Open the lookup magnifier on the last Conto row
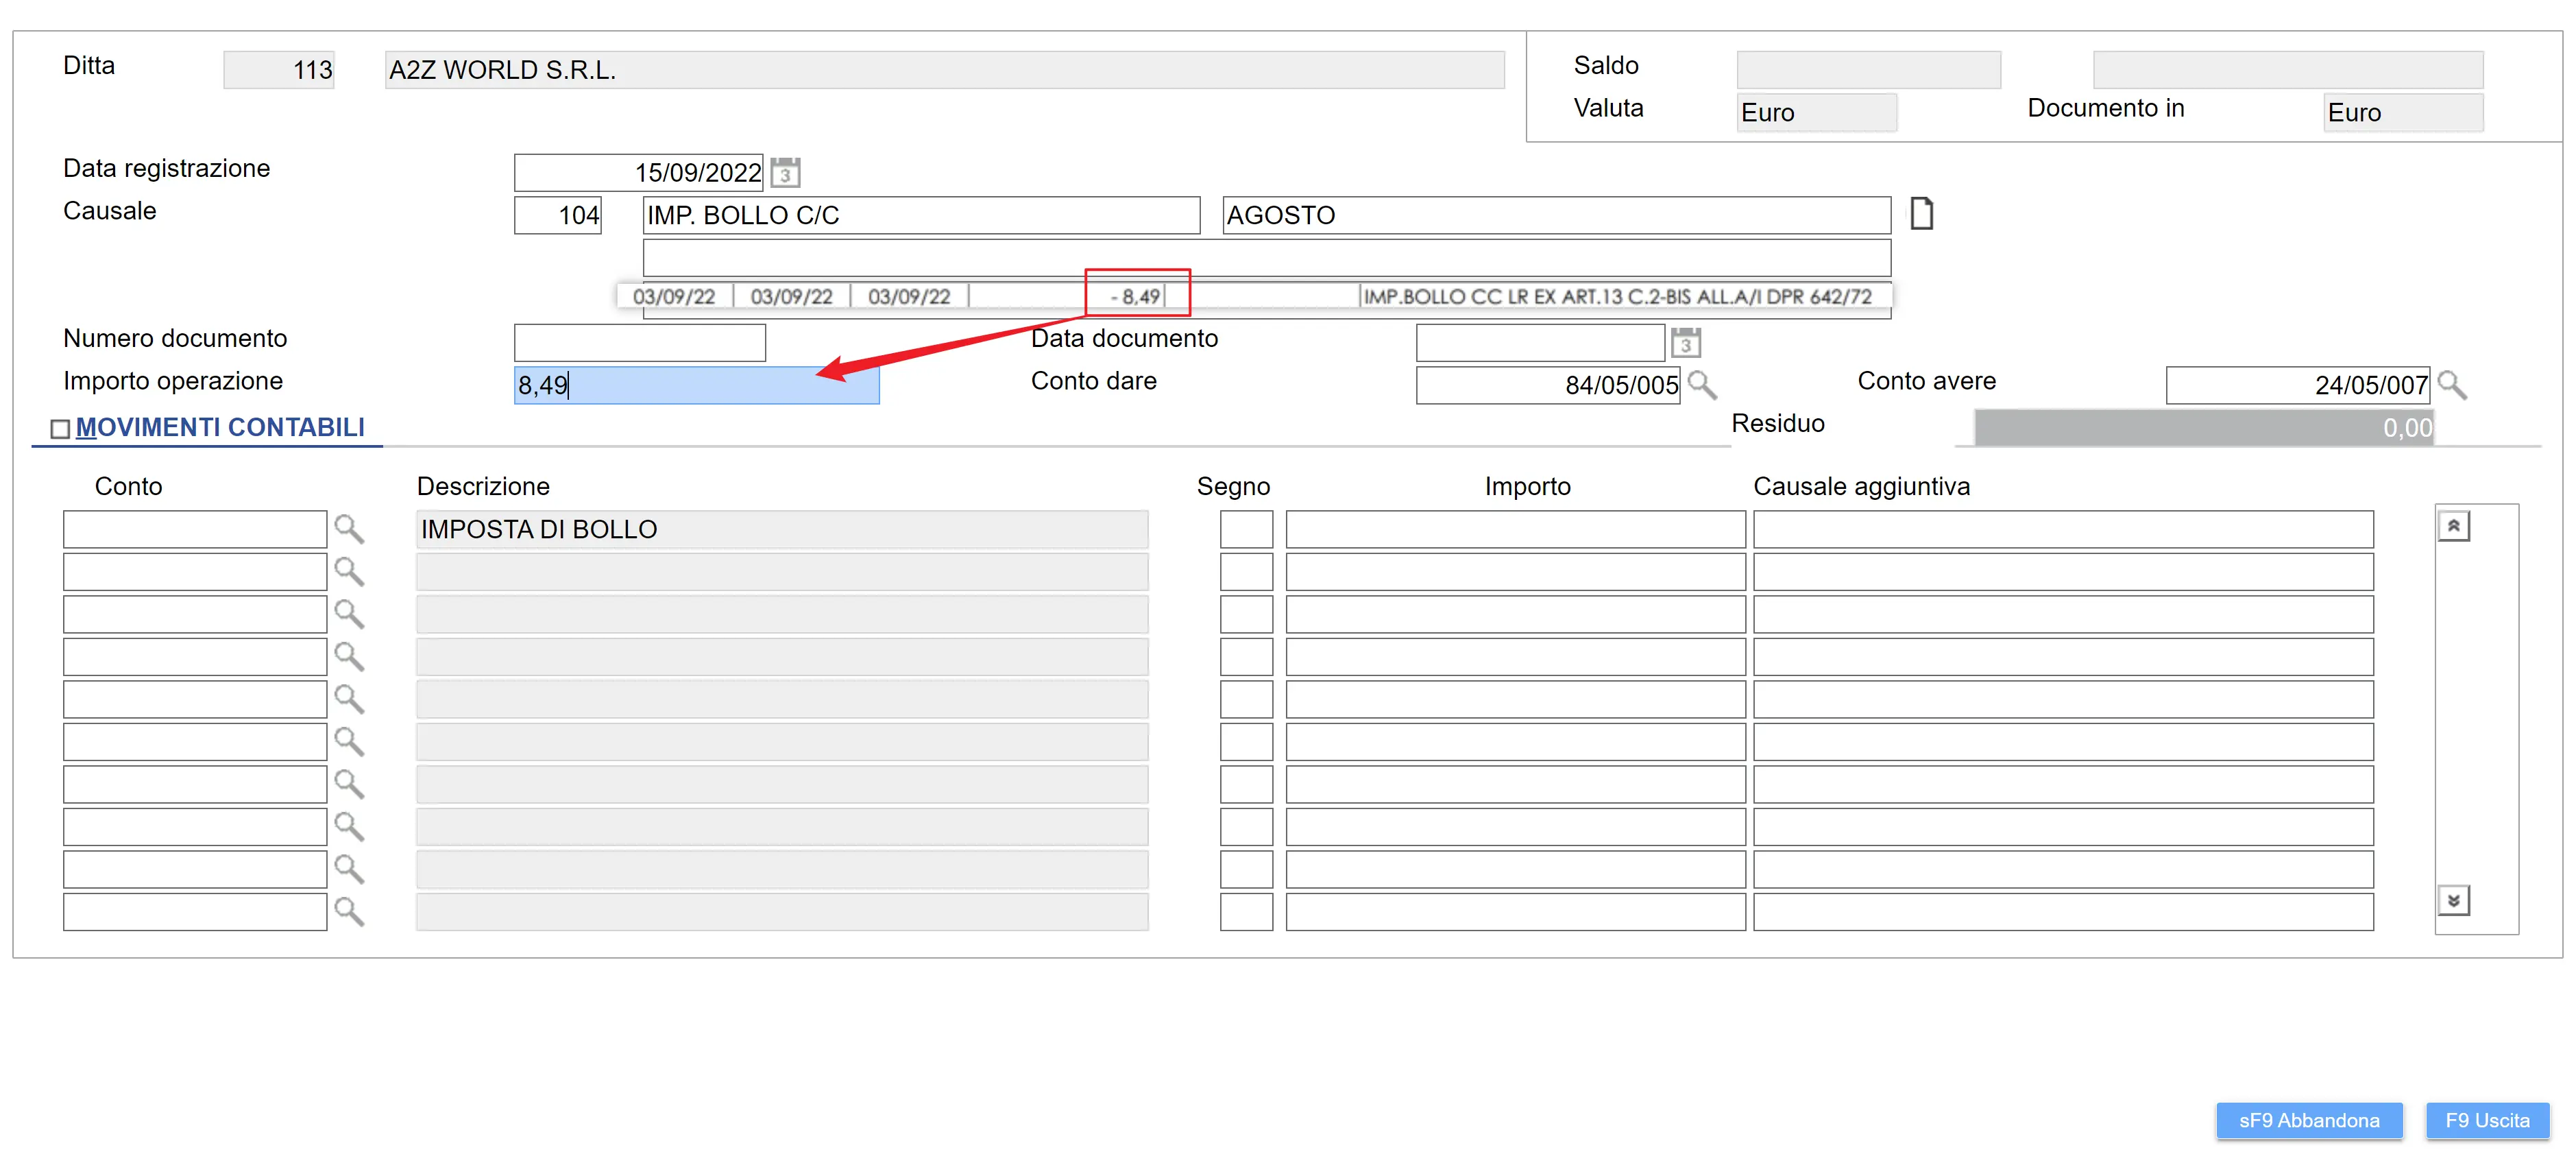This screenshot has height=1152, width=2576. pos(348,911)
